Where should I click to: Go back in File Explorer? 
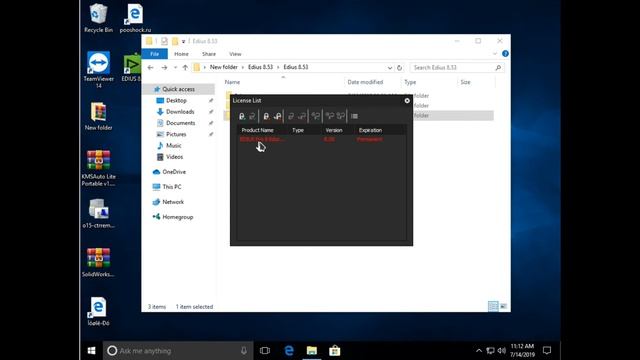pyautogui.click(x=151, y=67)
